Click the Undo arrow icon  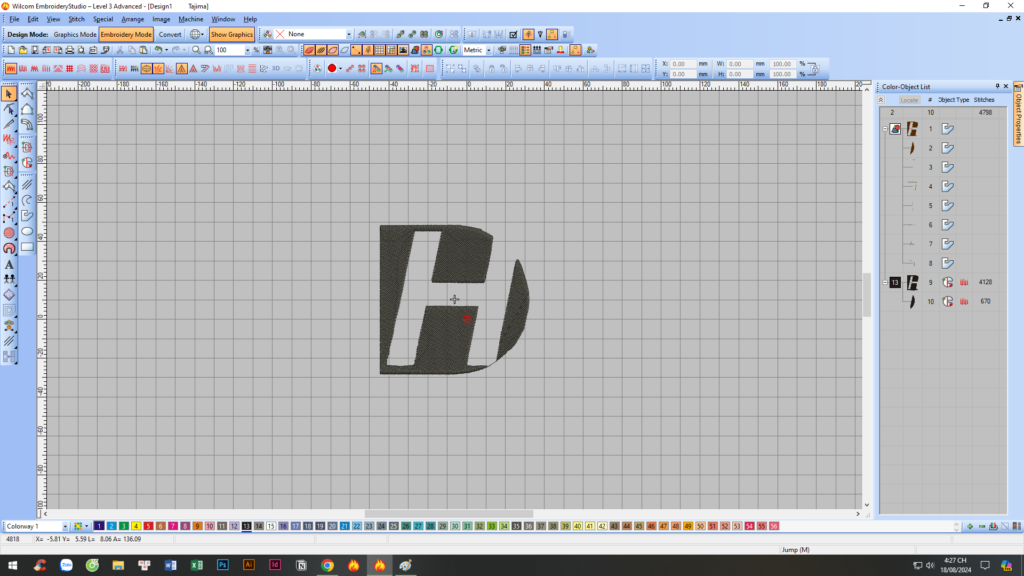tap(158, 49)
